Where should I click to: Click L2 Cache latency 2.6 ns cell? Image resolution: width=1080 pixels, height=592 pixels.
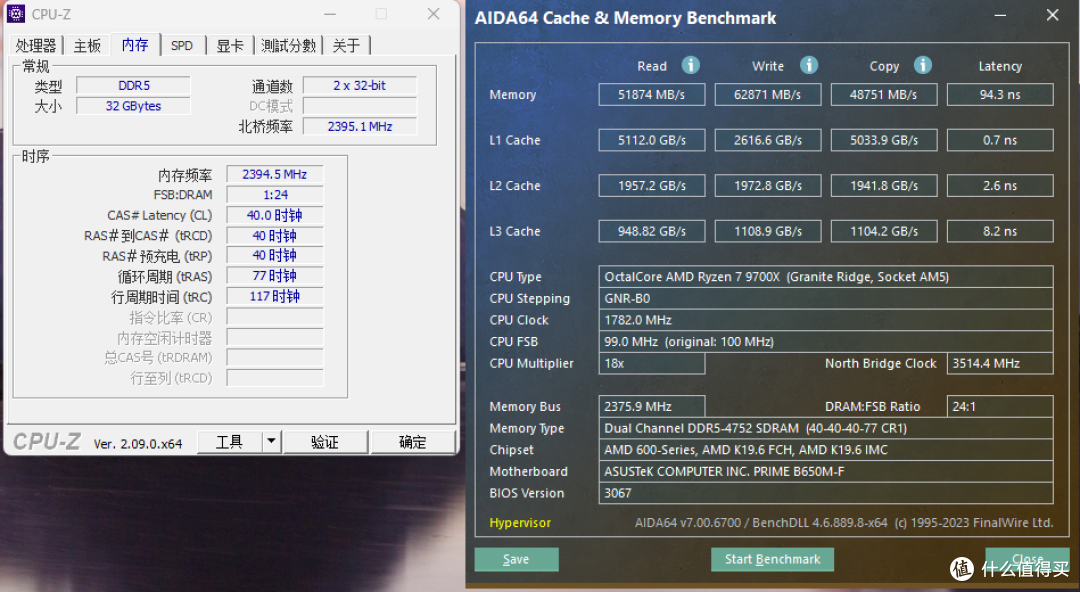pos(1000,185)
